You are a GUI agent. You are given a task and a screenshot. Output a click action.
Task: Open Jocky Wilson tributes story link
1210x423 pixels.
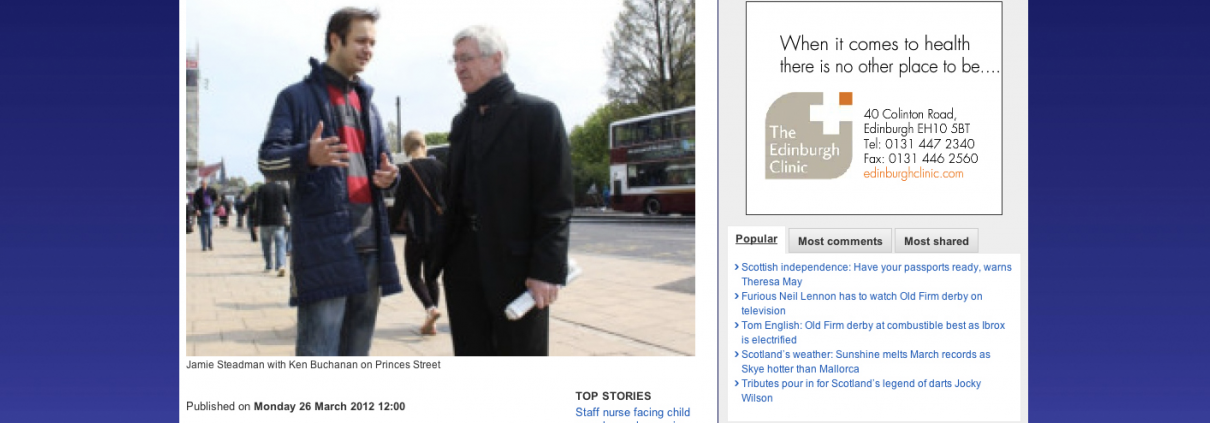(860, 390)
